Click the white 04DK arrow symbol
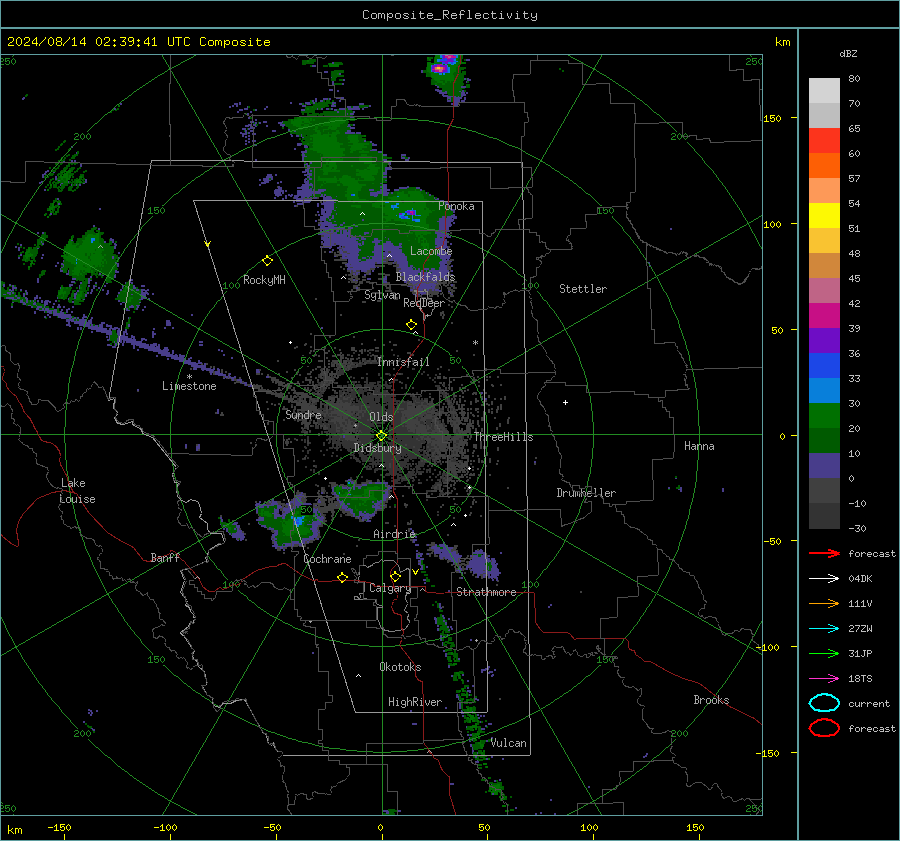This screenshot has height=841, width=900. click(824, 579)
